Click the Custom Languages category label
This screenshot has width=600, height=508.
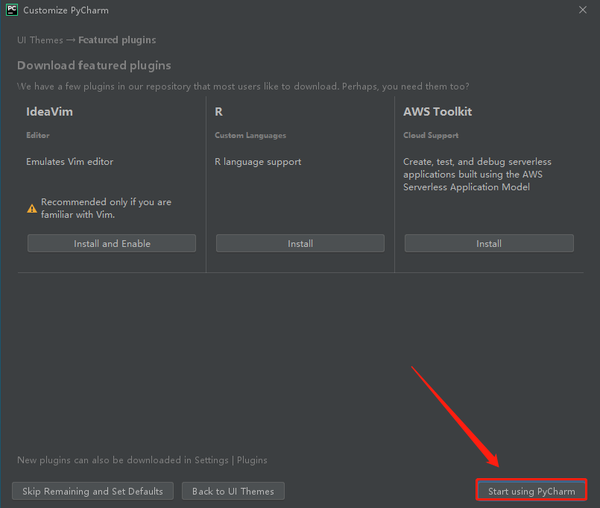pos(250,135)
